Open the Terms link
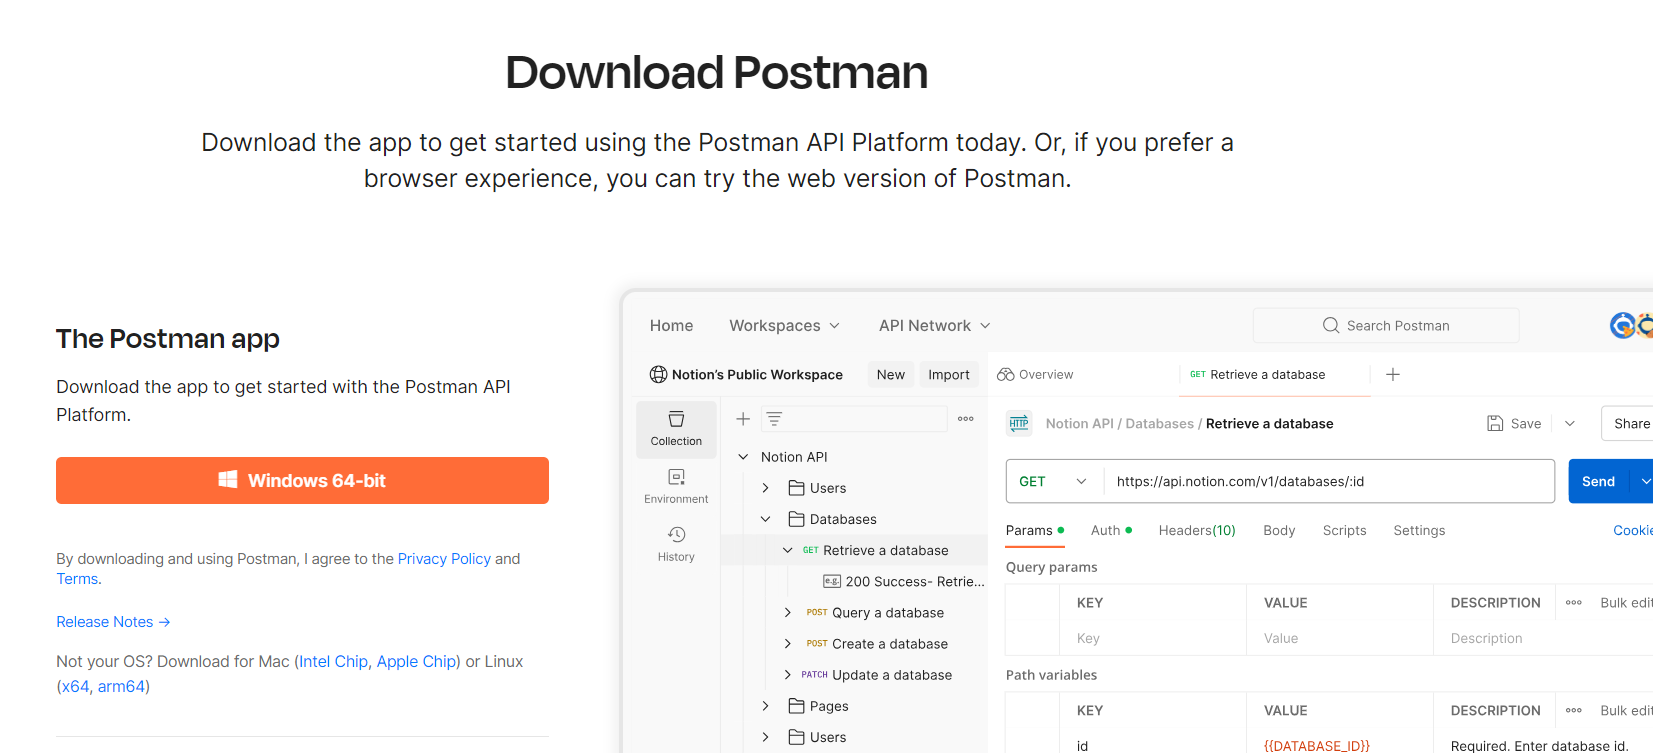 [x=77, y=579]
